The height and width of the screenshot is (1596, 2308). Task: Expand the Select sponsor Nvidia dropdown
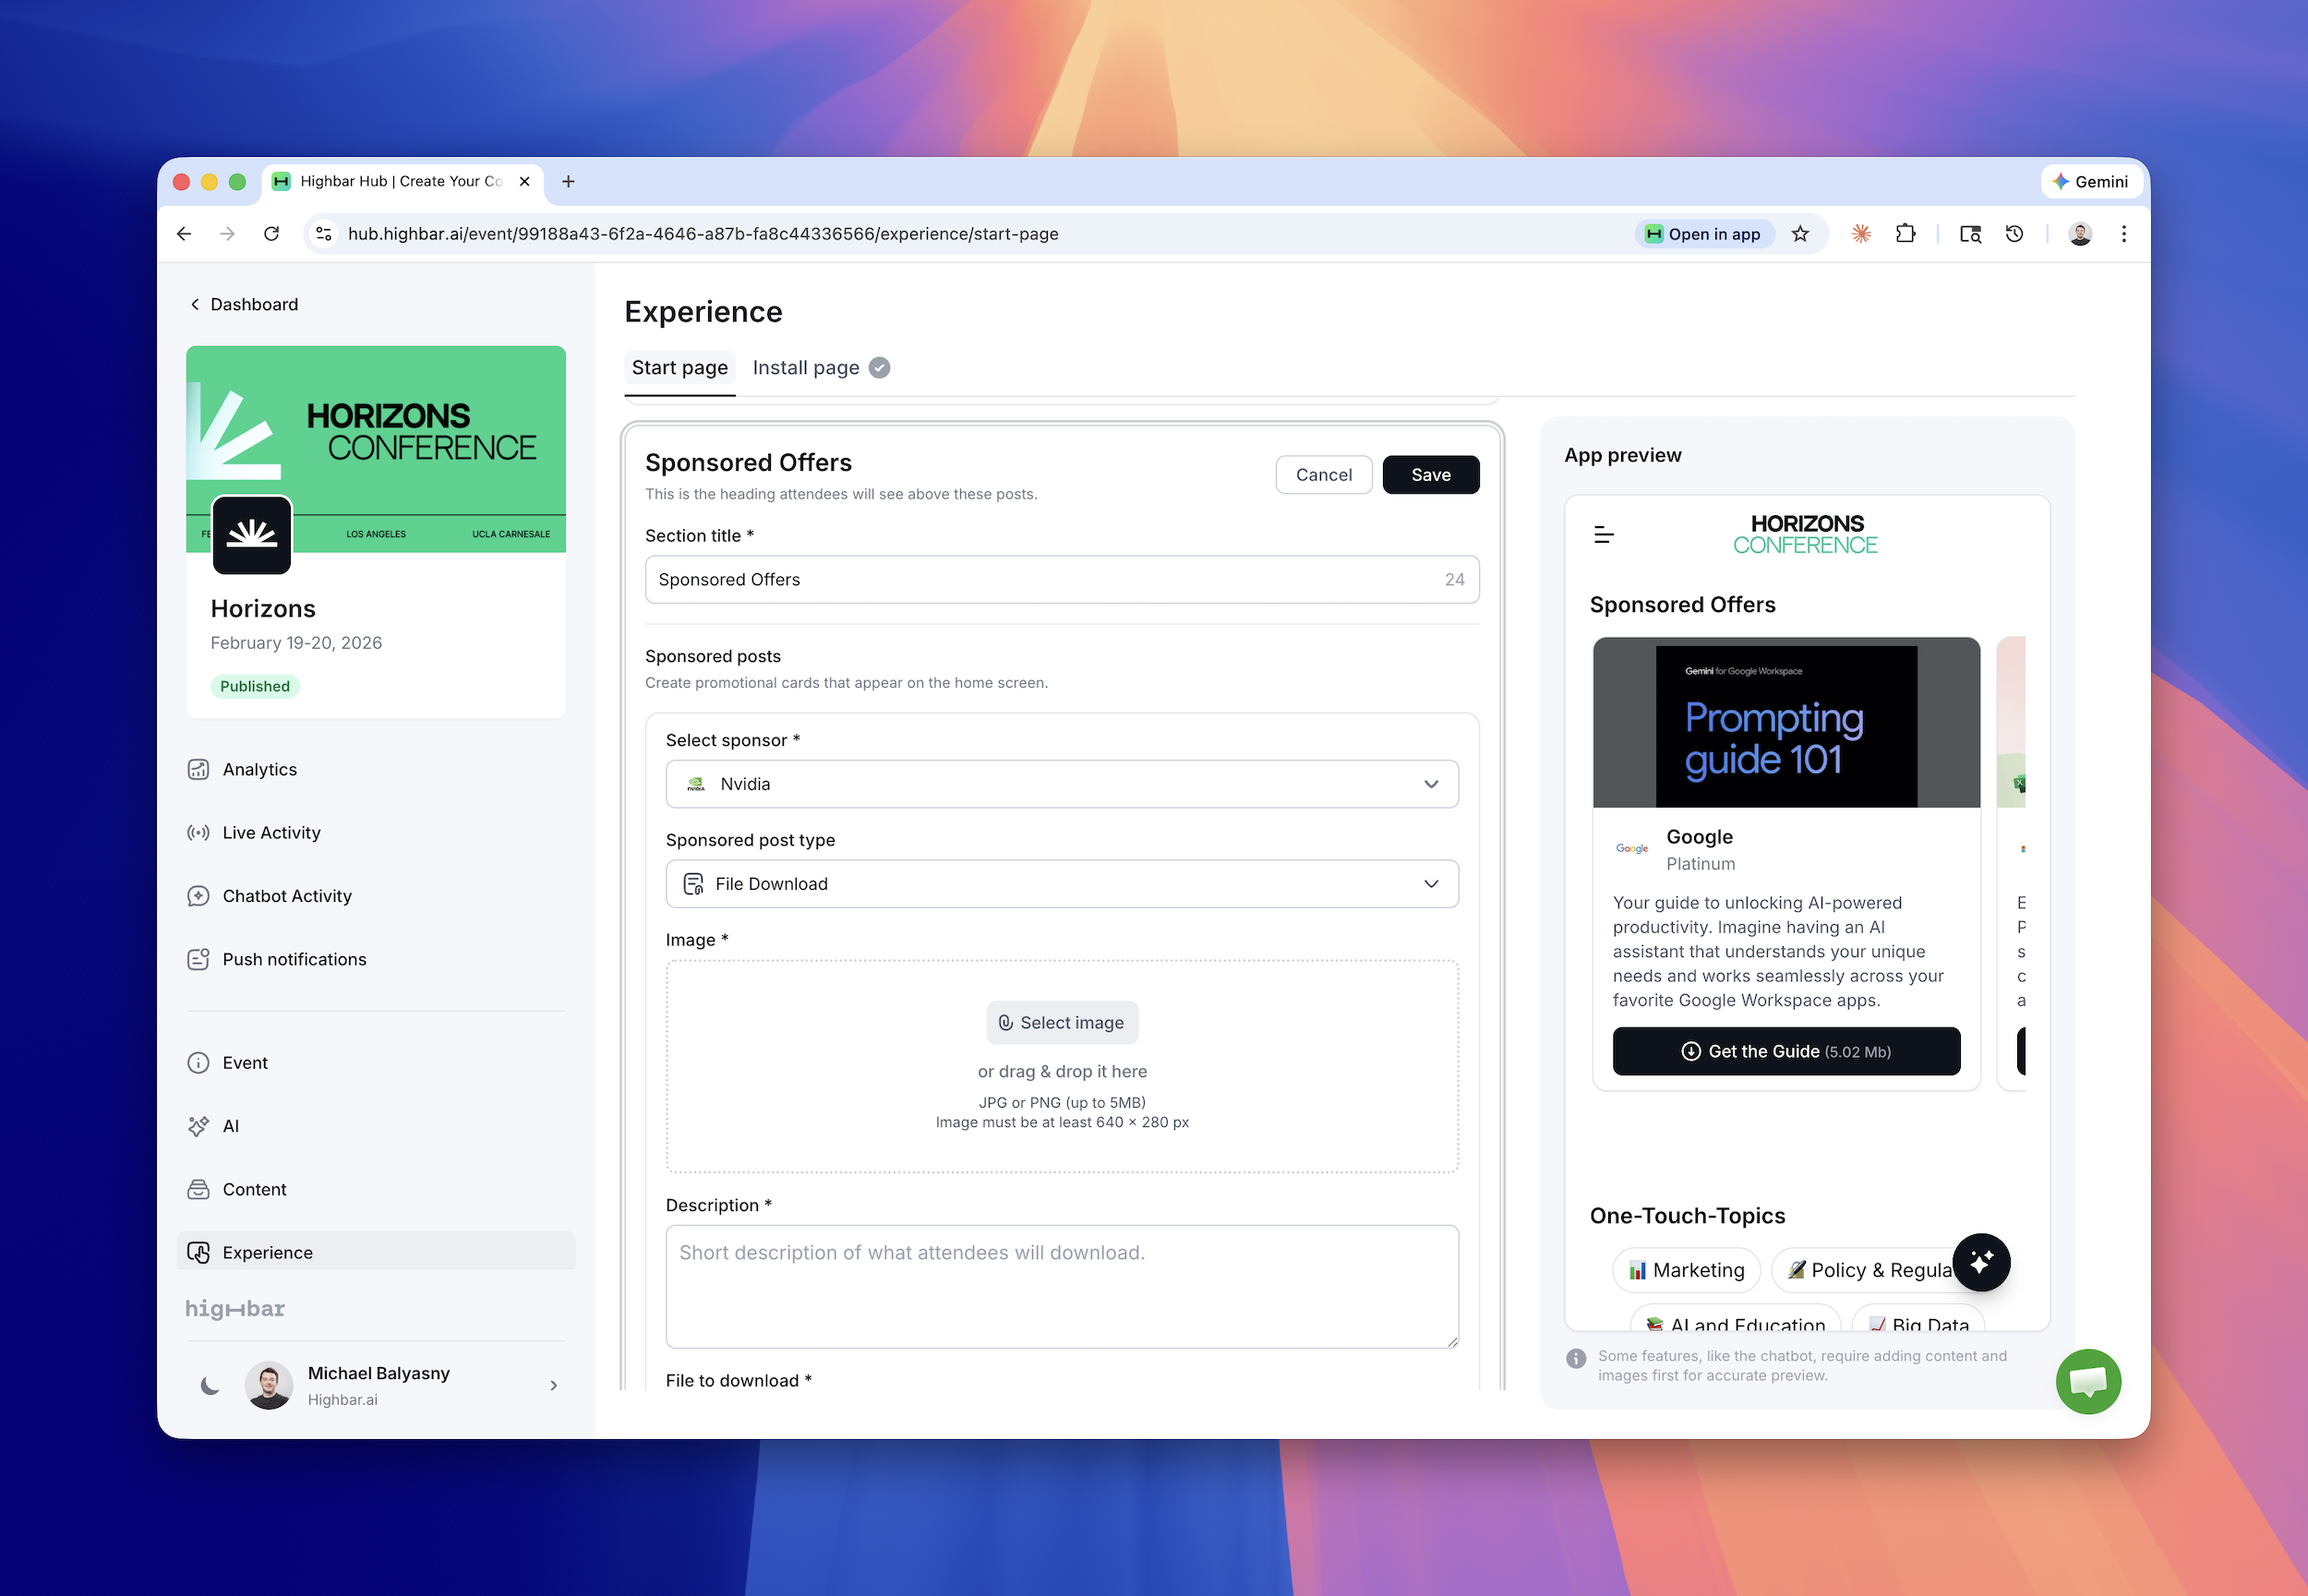click(1061, 784)
